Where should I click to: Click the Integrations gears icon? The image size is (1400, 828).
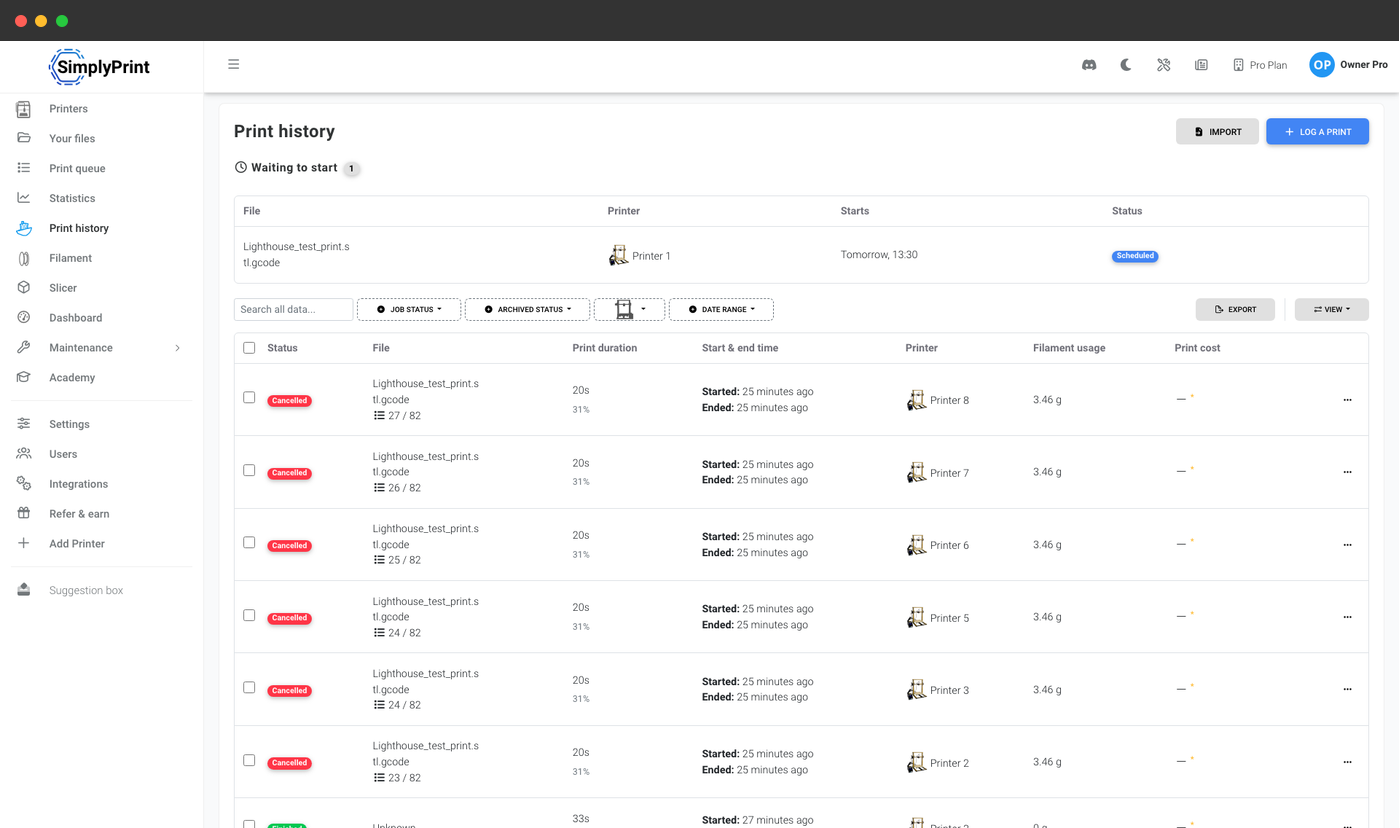point(23,484)
